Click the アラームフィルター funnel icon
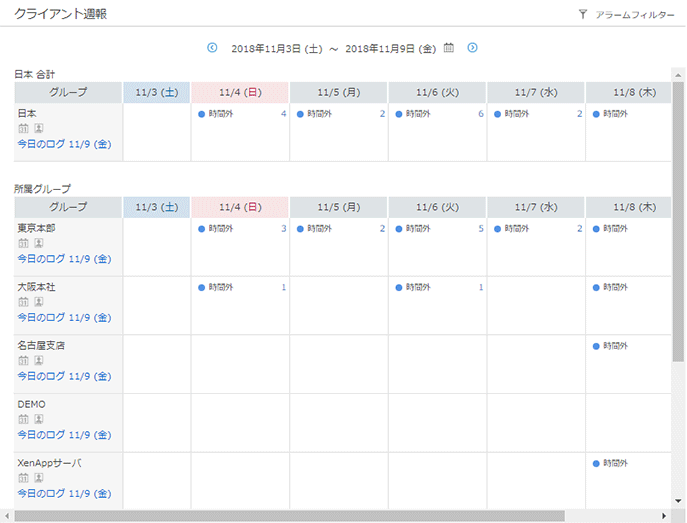687x523 pixels. pyautogui.click(x=583, y=15)
